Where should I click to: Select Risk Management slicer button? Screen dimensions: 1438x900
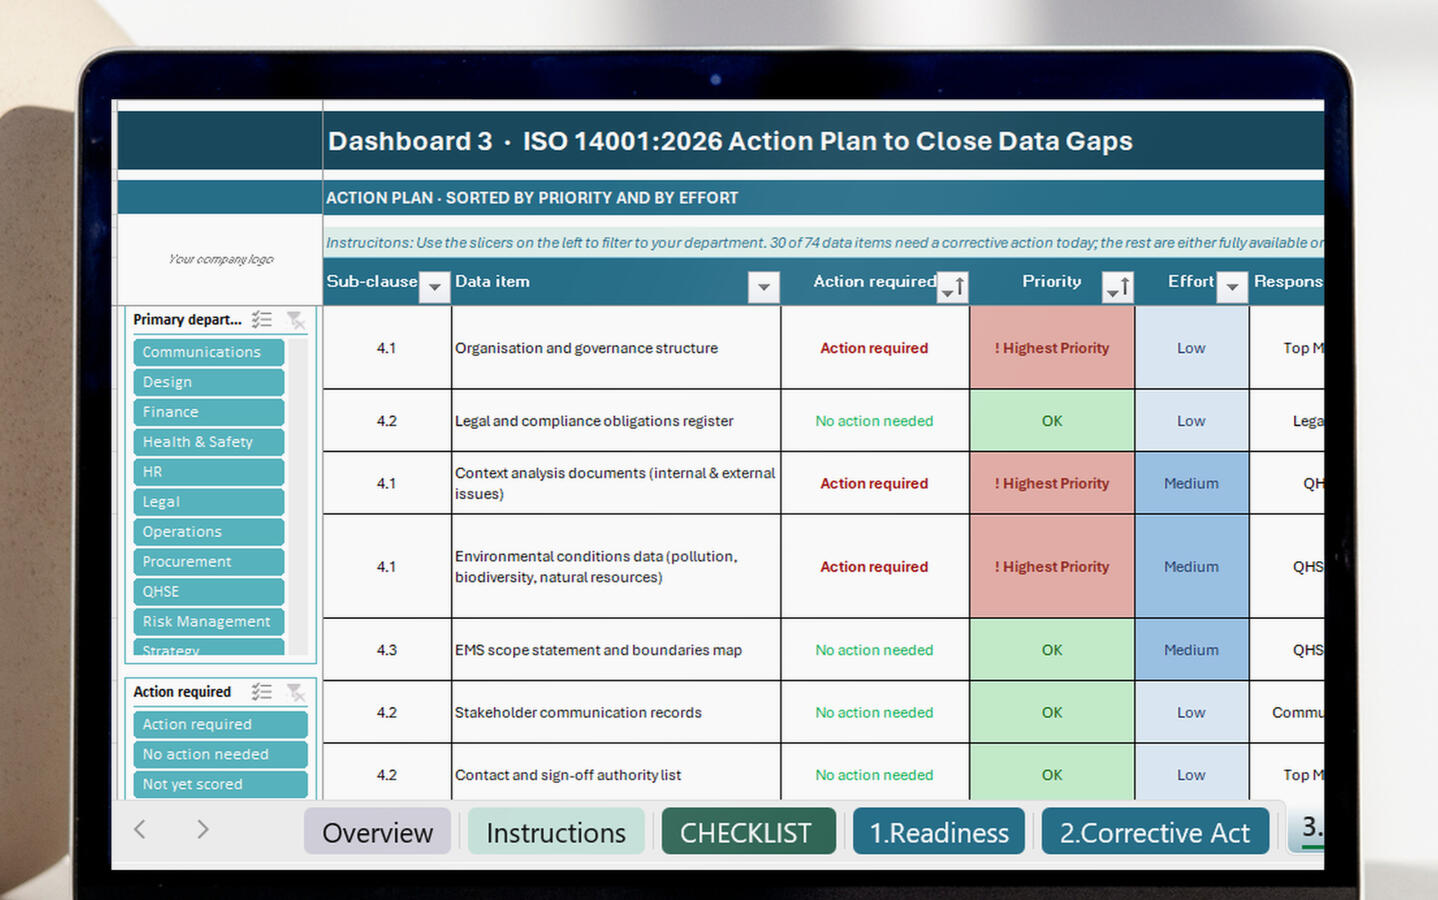(209, 622)
